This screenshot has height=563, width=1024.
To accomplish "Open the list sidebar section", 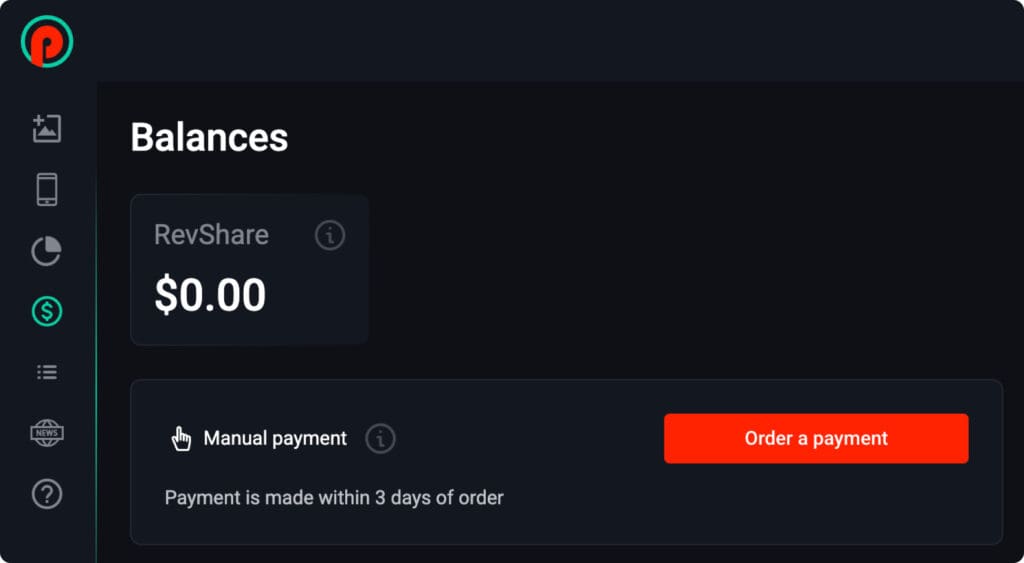I will pos(47,372).
